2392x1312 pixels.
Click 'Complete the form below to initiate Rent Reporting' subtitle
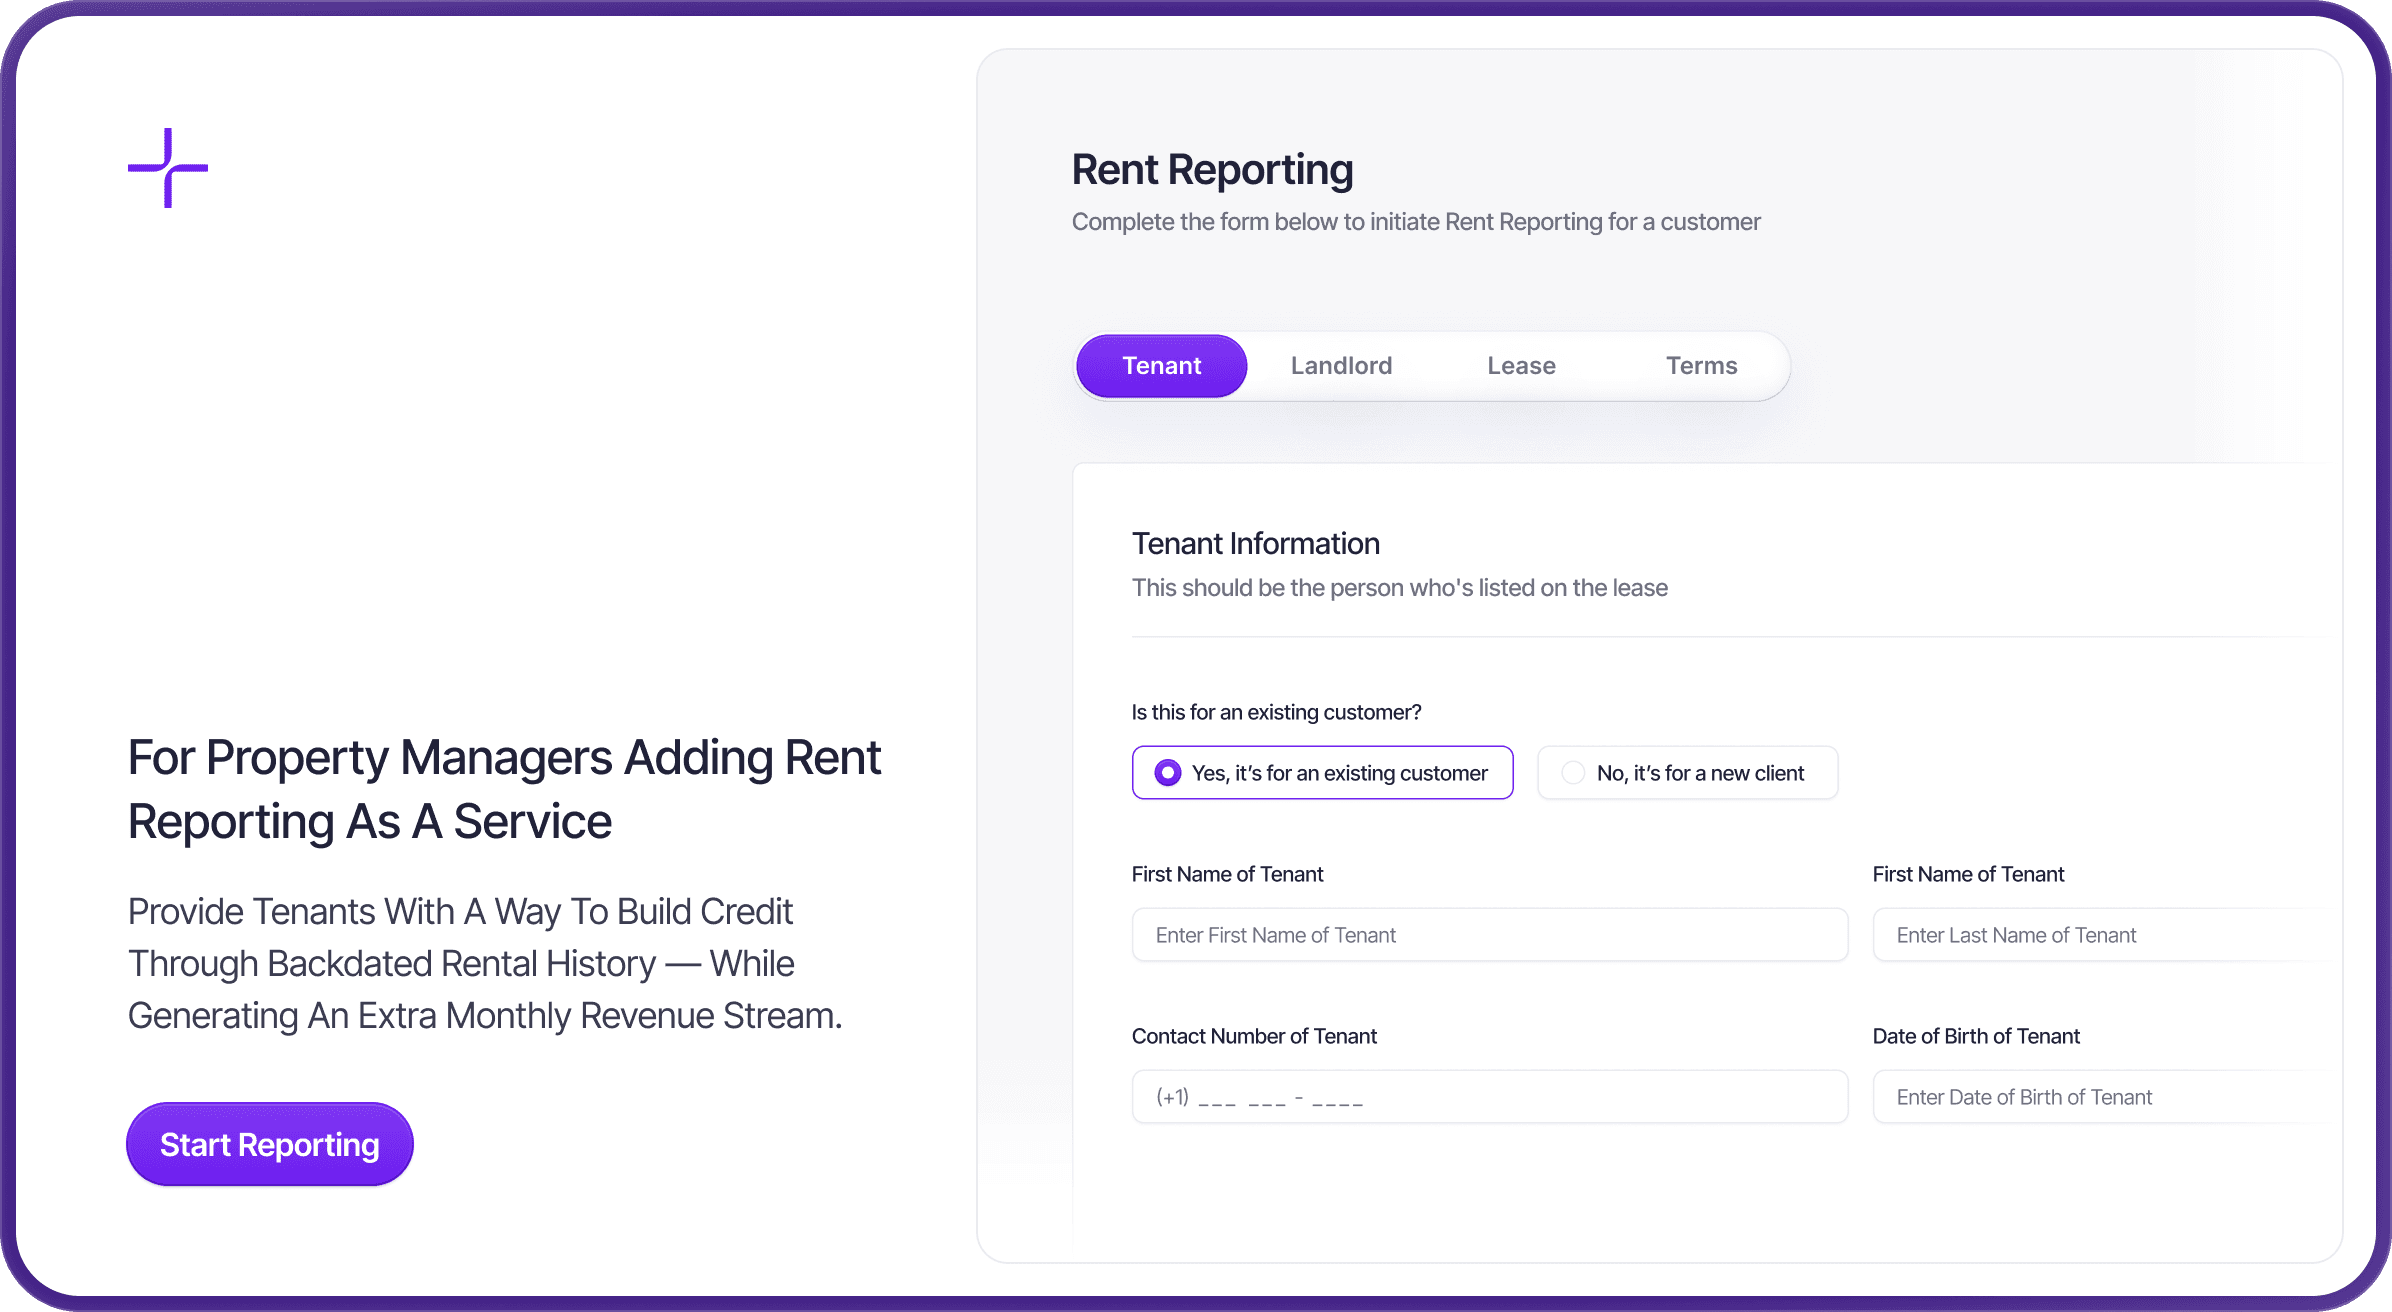coord(1416,222)
